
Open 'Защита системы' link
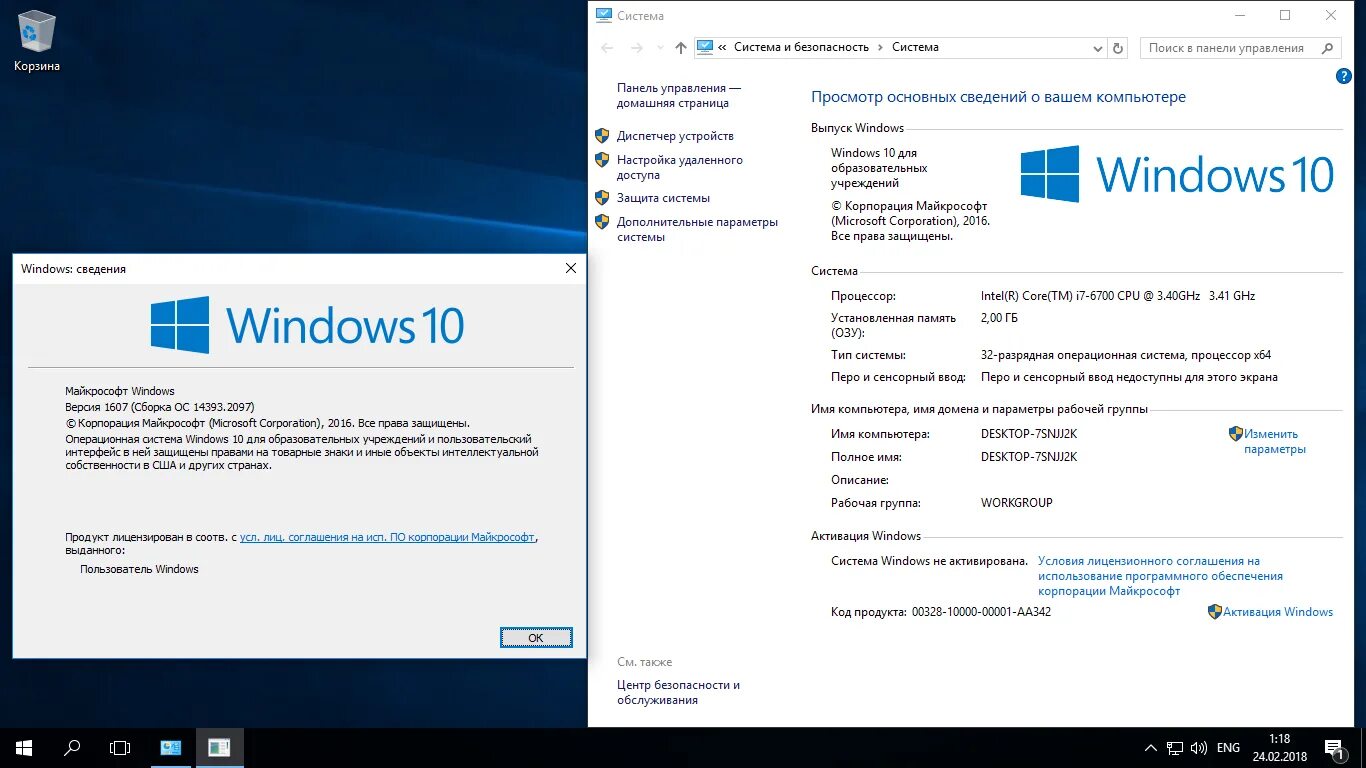tap(663, 198)
